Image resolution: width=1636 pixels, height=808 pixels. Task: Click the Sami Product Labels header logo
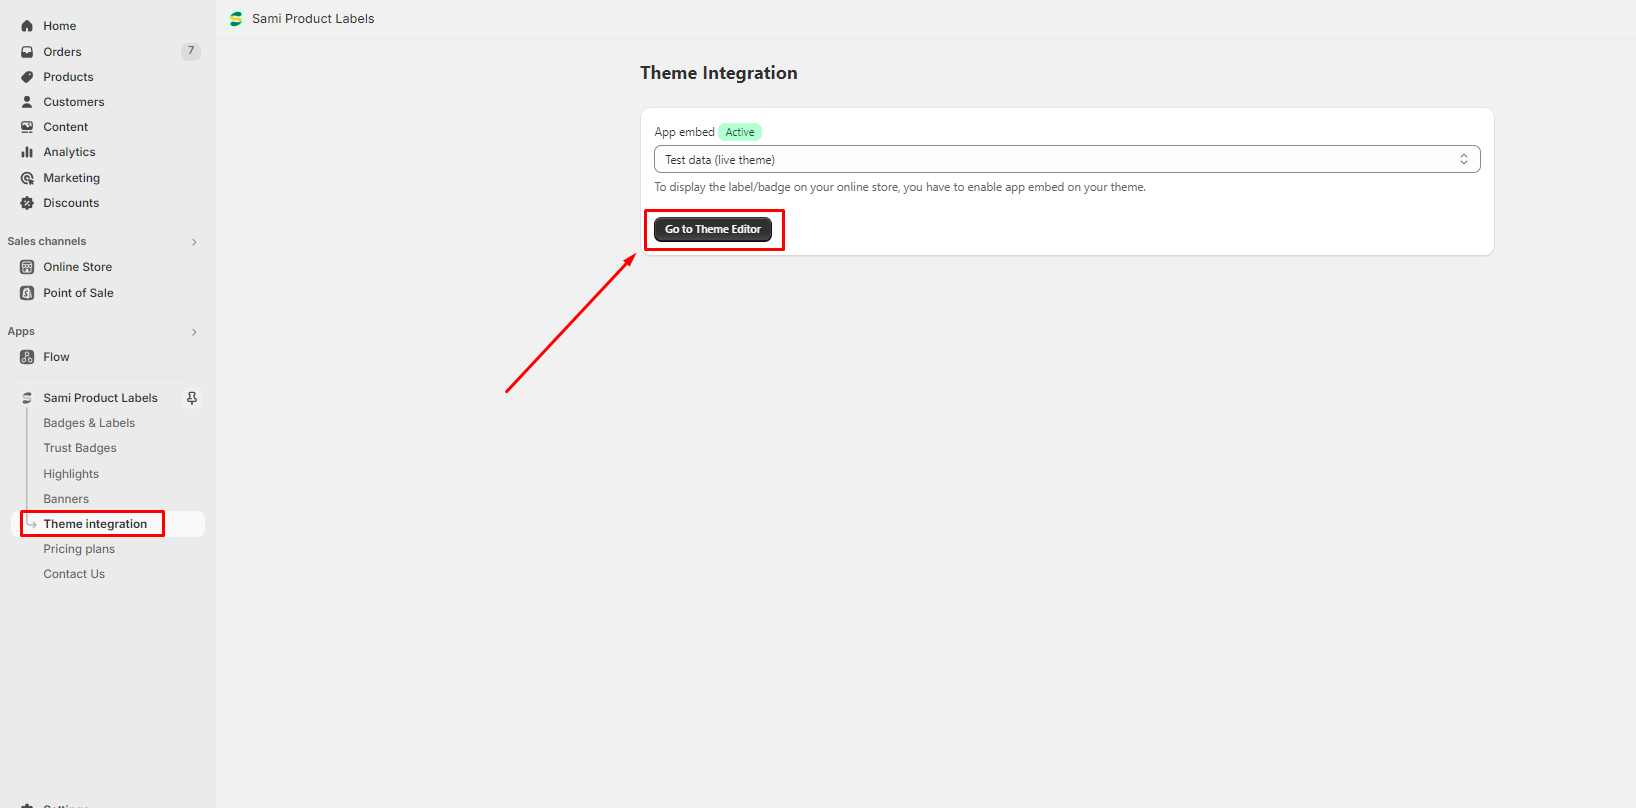(236, 19)
